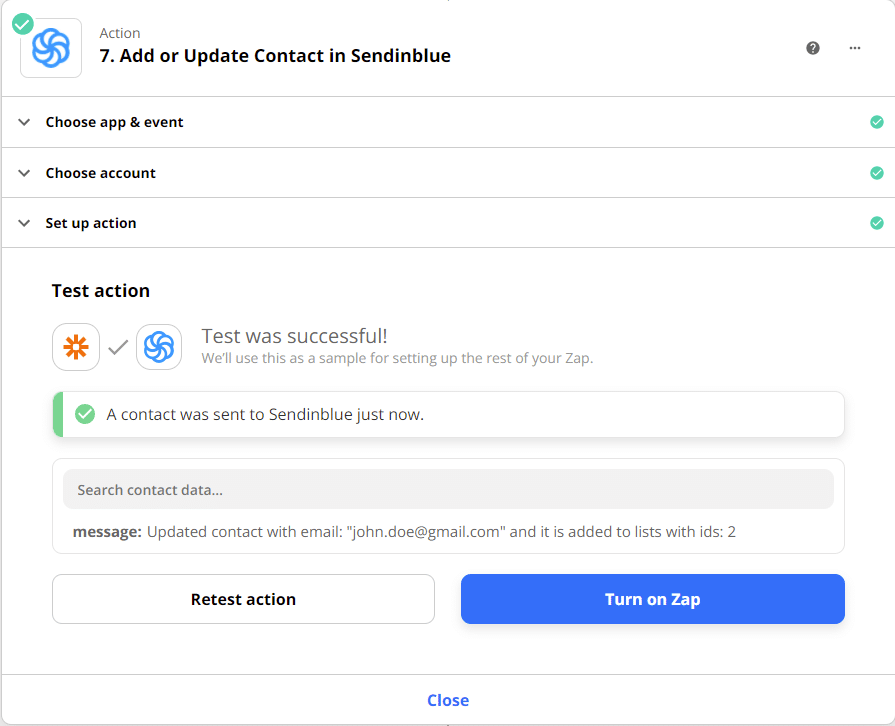
Task: Click the orange Zapier asterisk icon
Action: 76,347
